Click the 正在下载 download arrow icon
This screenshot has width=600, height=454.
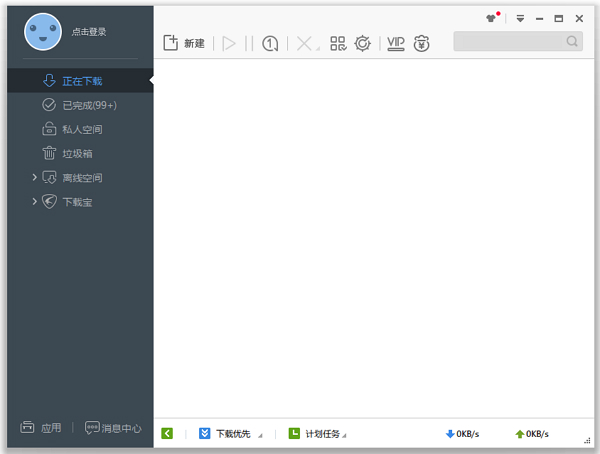coord(49,80)
